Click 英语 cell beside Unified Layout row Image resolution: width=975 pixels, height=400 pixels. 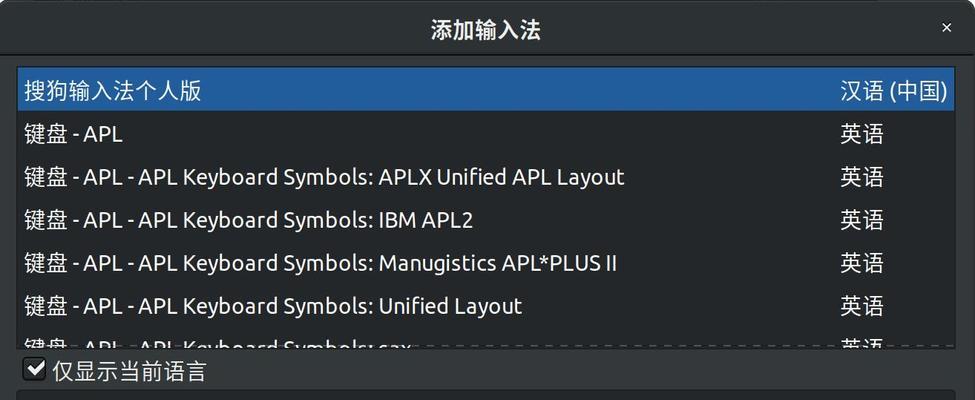[x=862, y=306]
